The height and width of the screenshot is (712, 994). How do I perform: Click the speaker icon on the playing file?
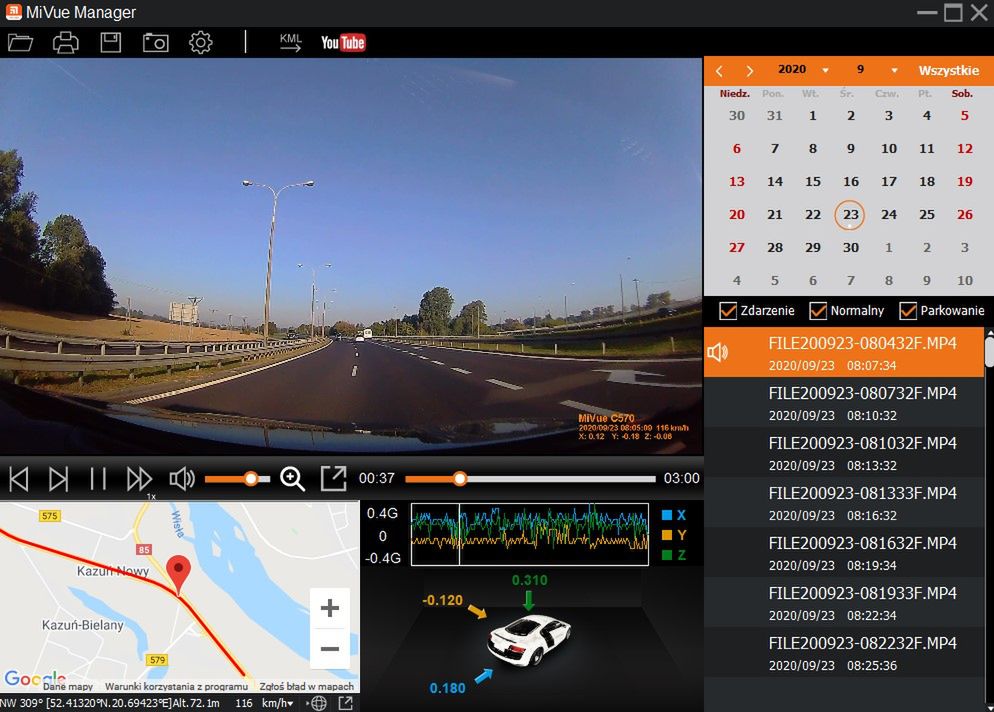coord(718,352)
